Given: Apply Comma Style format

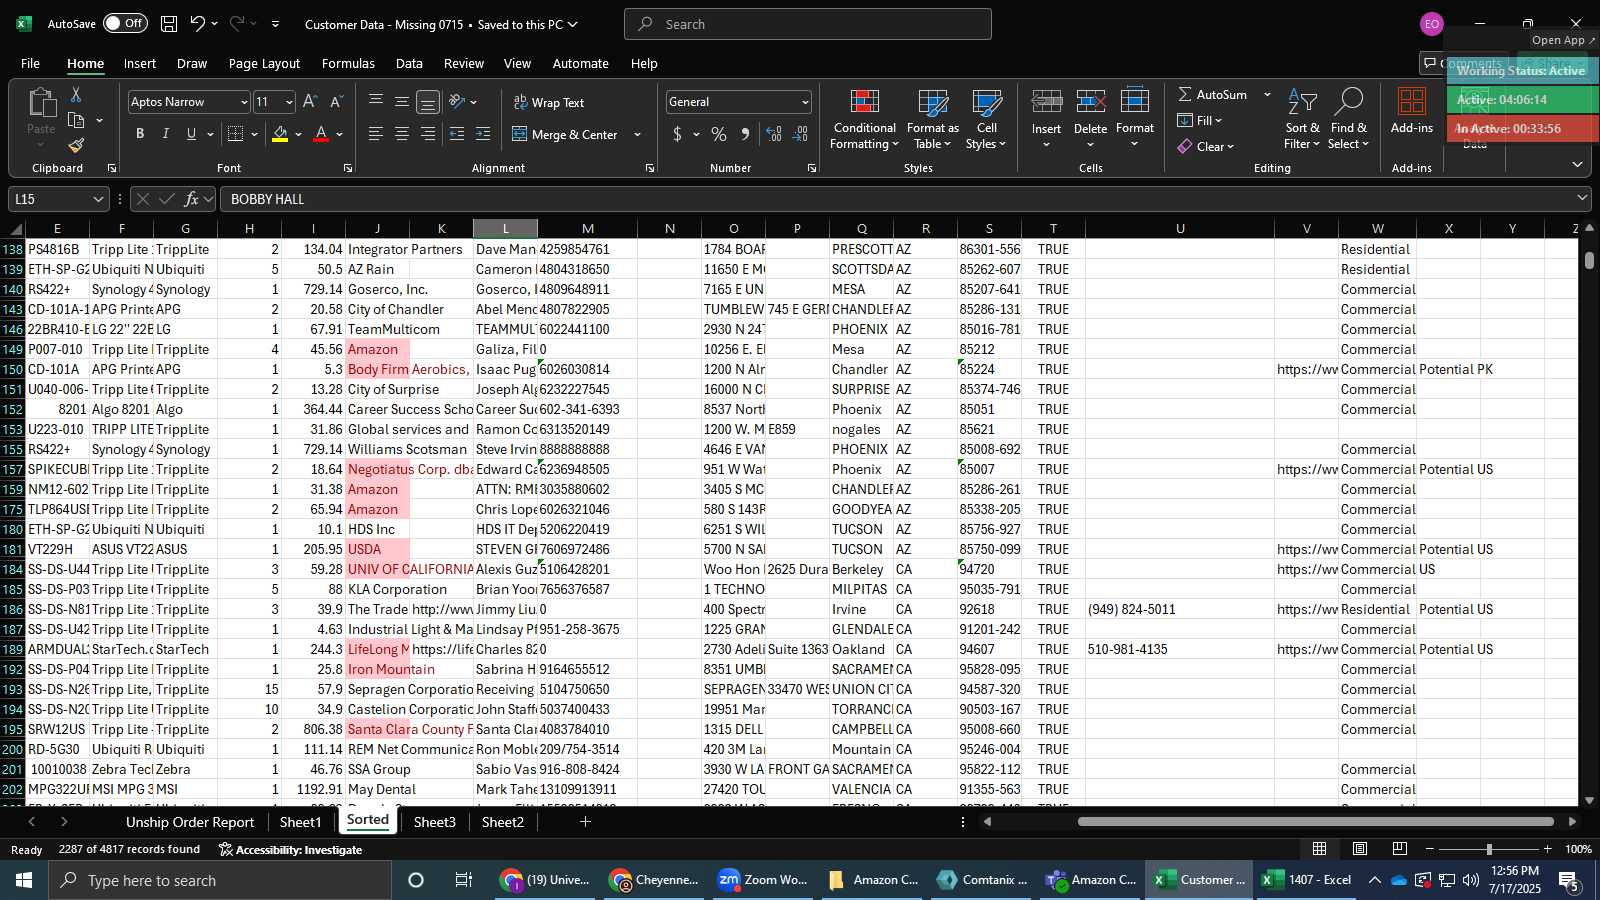Looking at the screenshot, I should (745, 134).
